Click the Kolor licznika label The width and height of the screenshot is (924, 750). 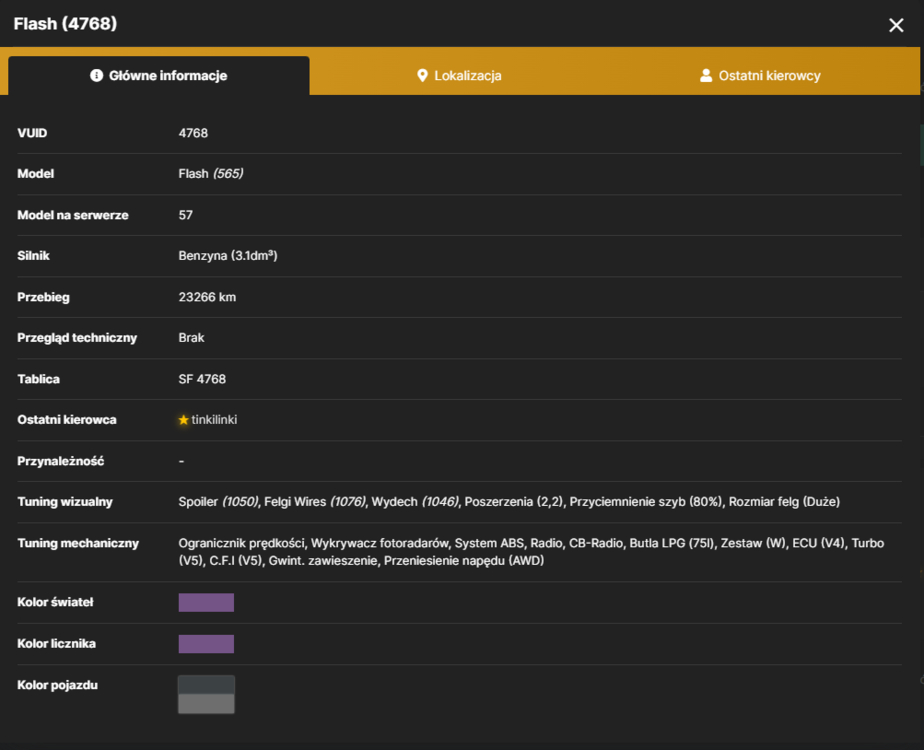(57, 643)
